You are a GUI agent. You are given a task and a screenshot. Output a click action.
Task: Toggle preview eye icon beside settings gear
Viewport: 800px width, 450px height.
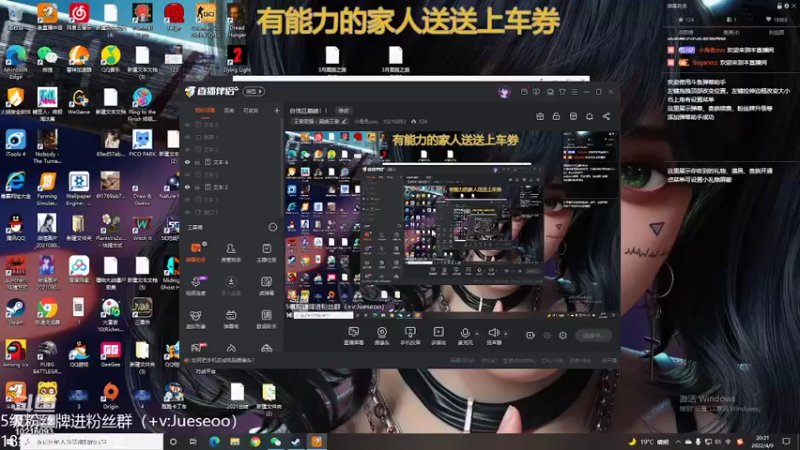pos(547,336)
